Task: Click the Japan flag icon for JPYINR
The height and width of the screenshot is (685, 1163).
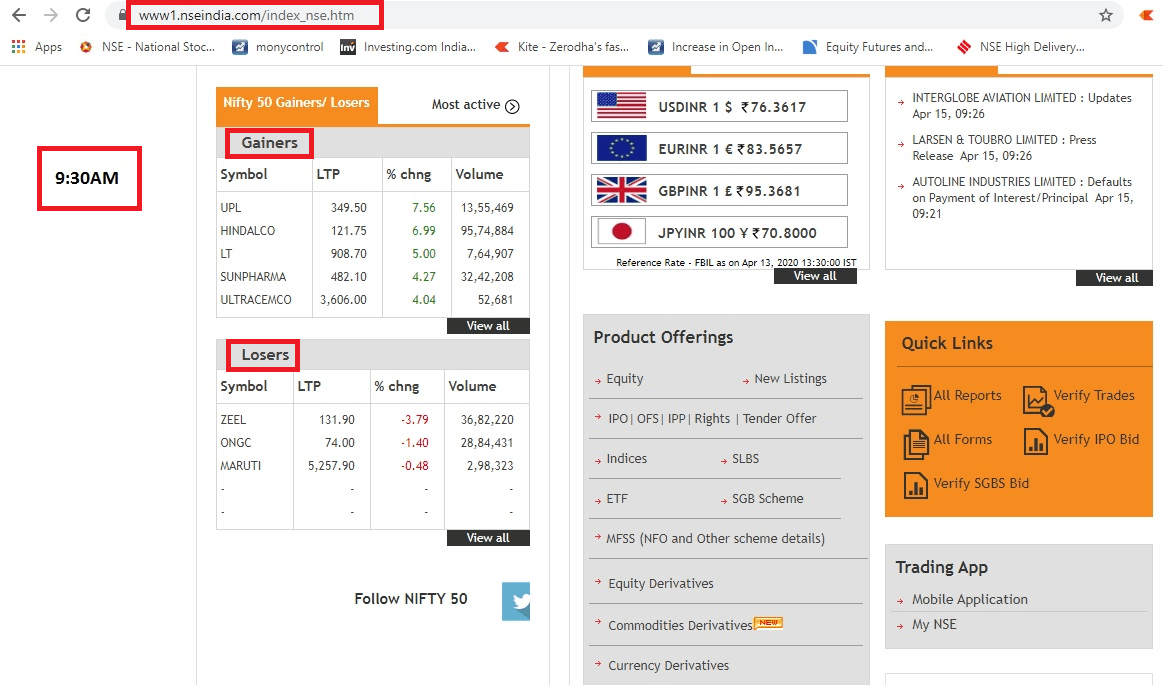Action: (x=622, y=232)
